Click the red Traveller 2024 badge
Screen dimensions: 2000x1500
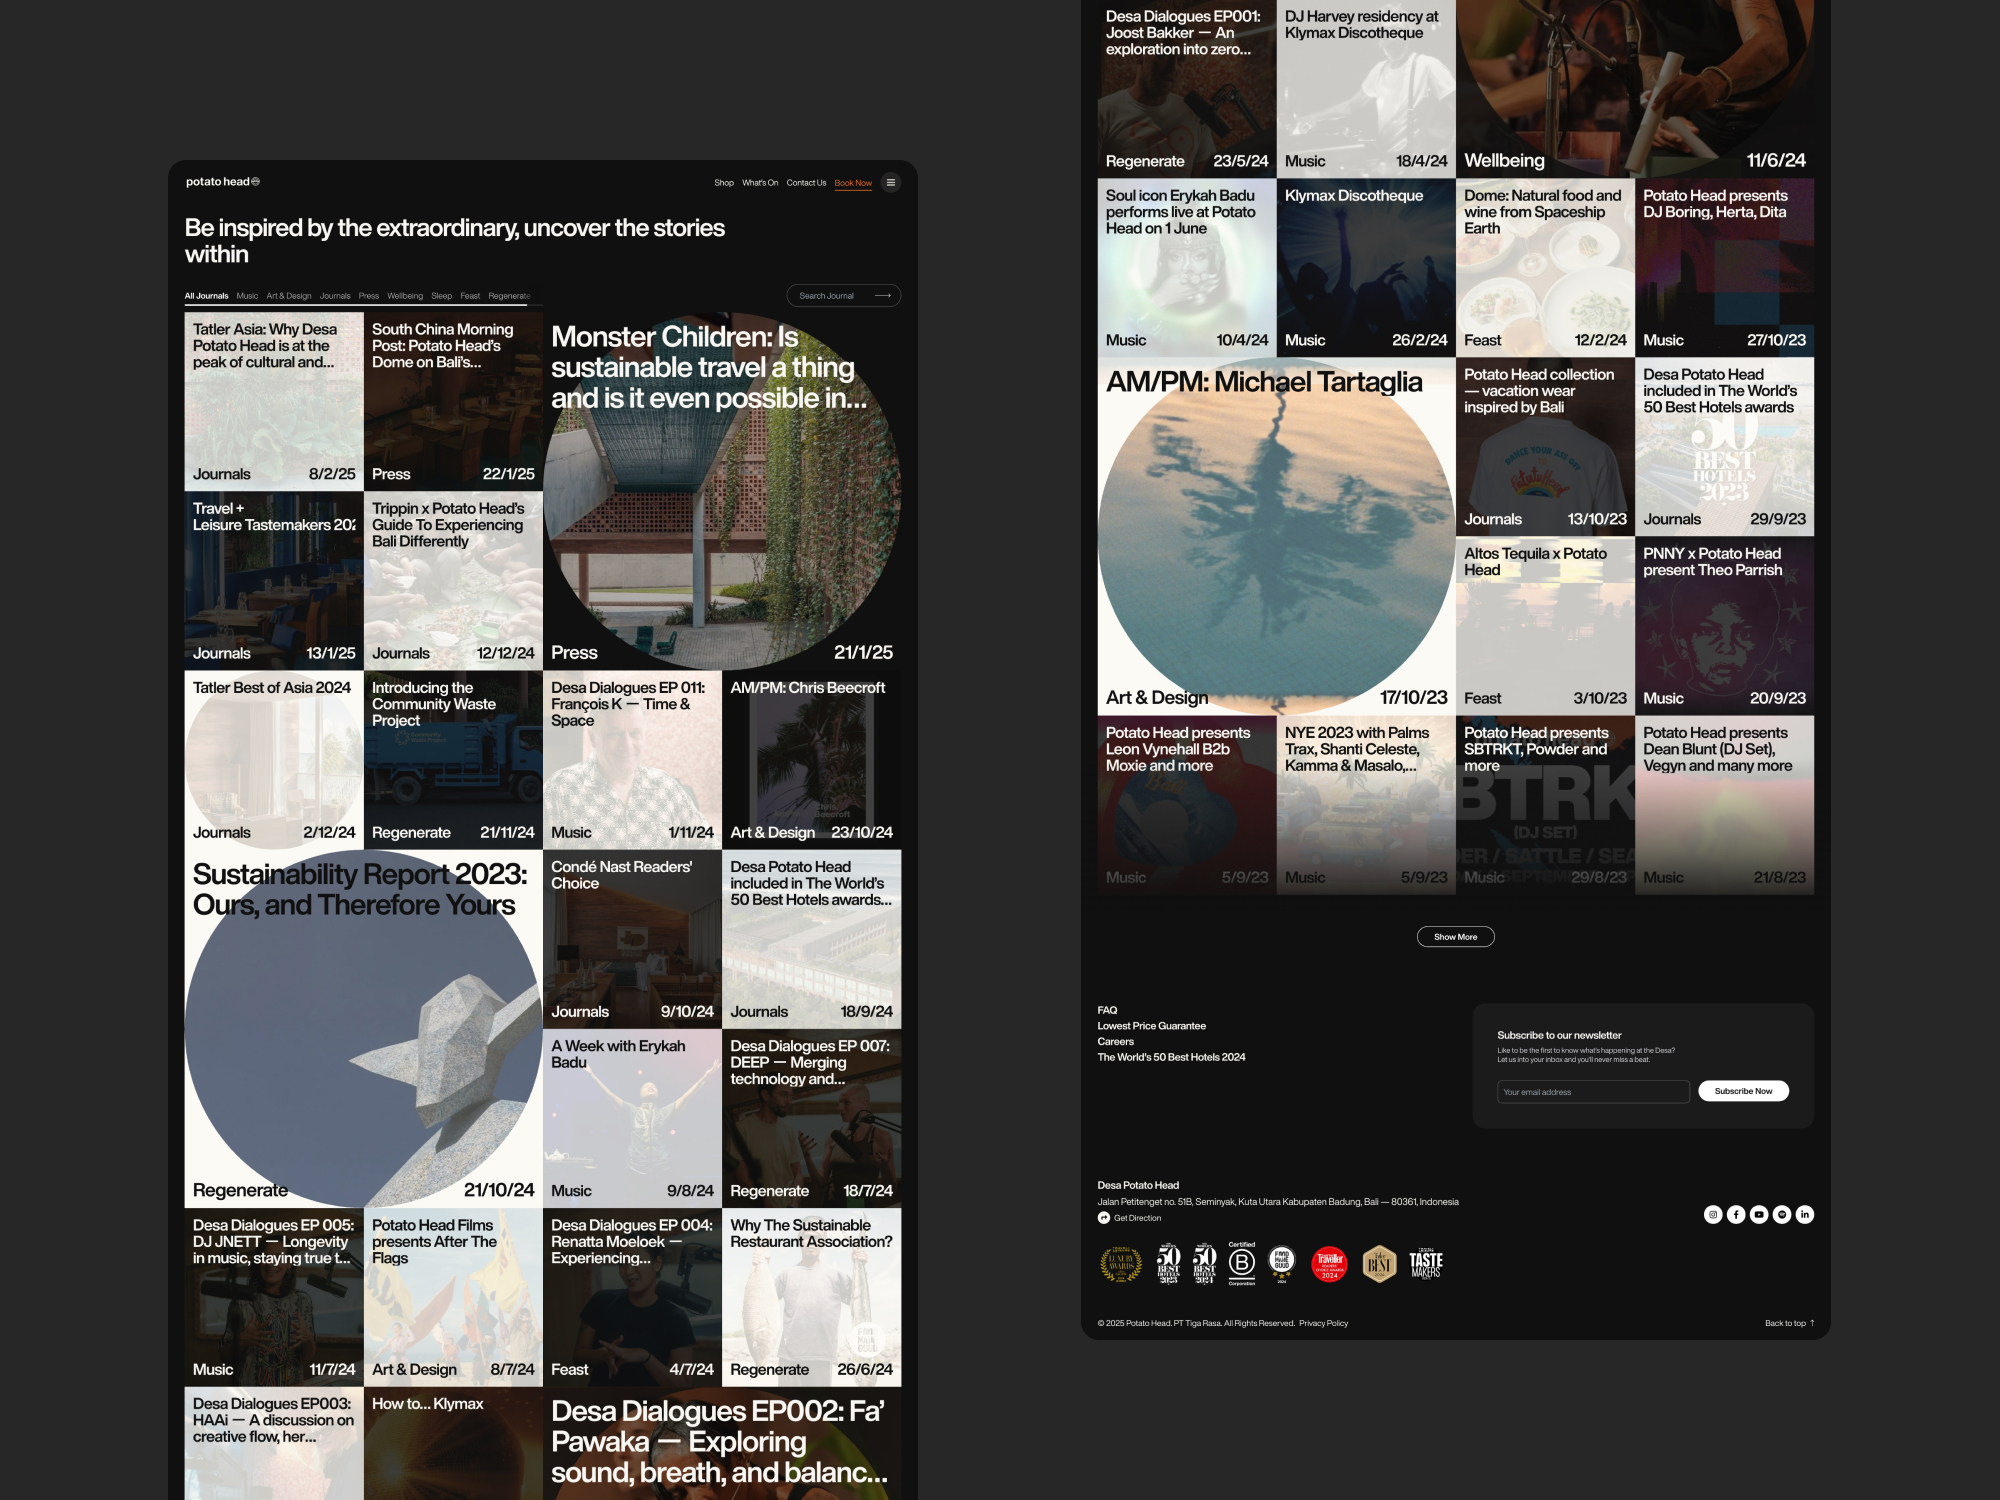pyautogui.click(x=1329, y=1264)
